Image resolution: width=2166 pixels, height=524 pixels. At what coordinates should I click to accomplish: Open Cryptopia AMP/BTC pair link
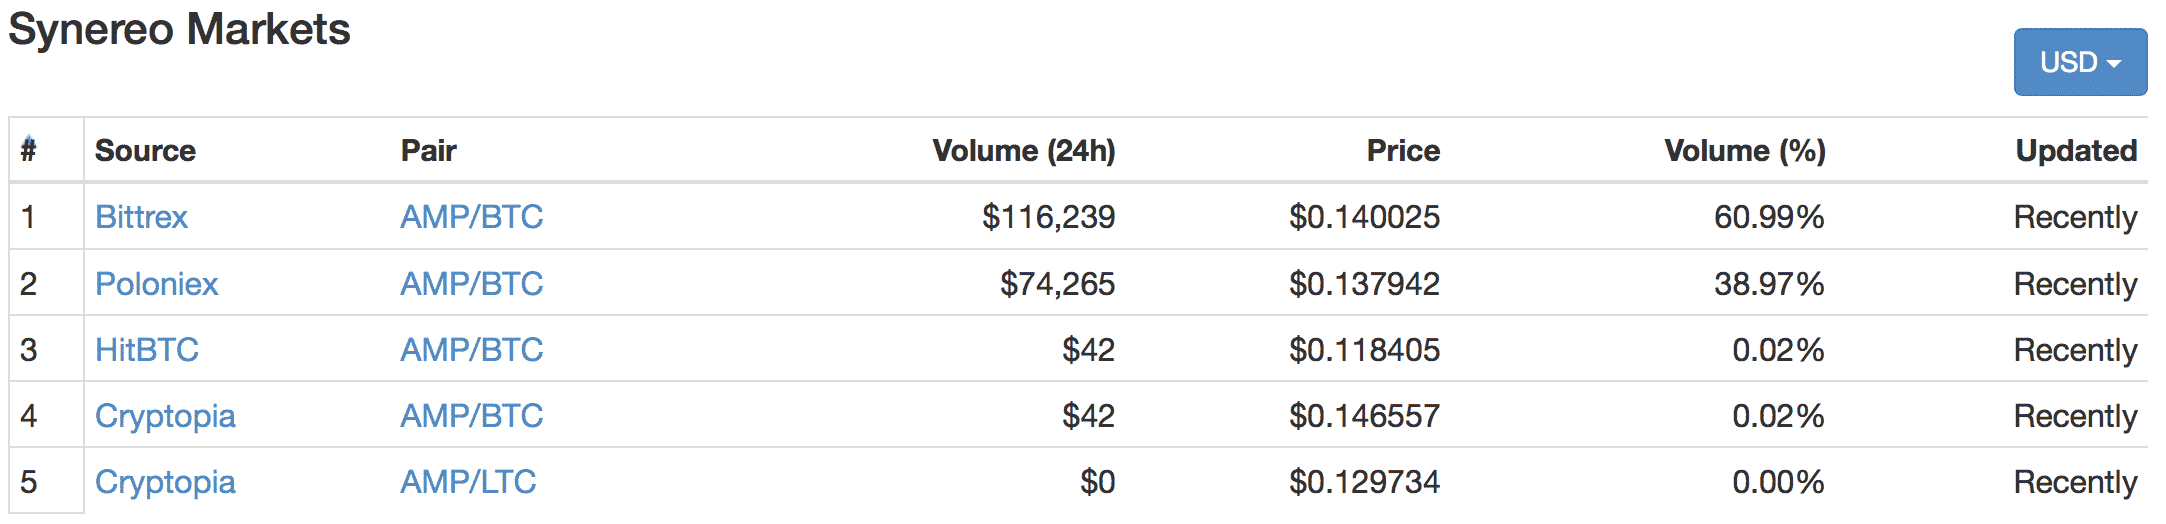[x=472, y=416]
